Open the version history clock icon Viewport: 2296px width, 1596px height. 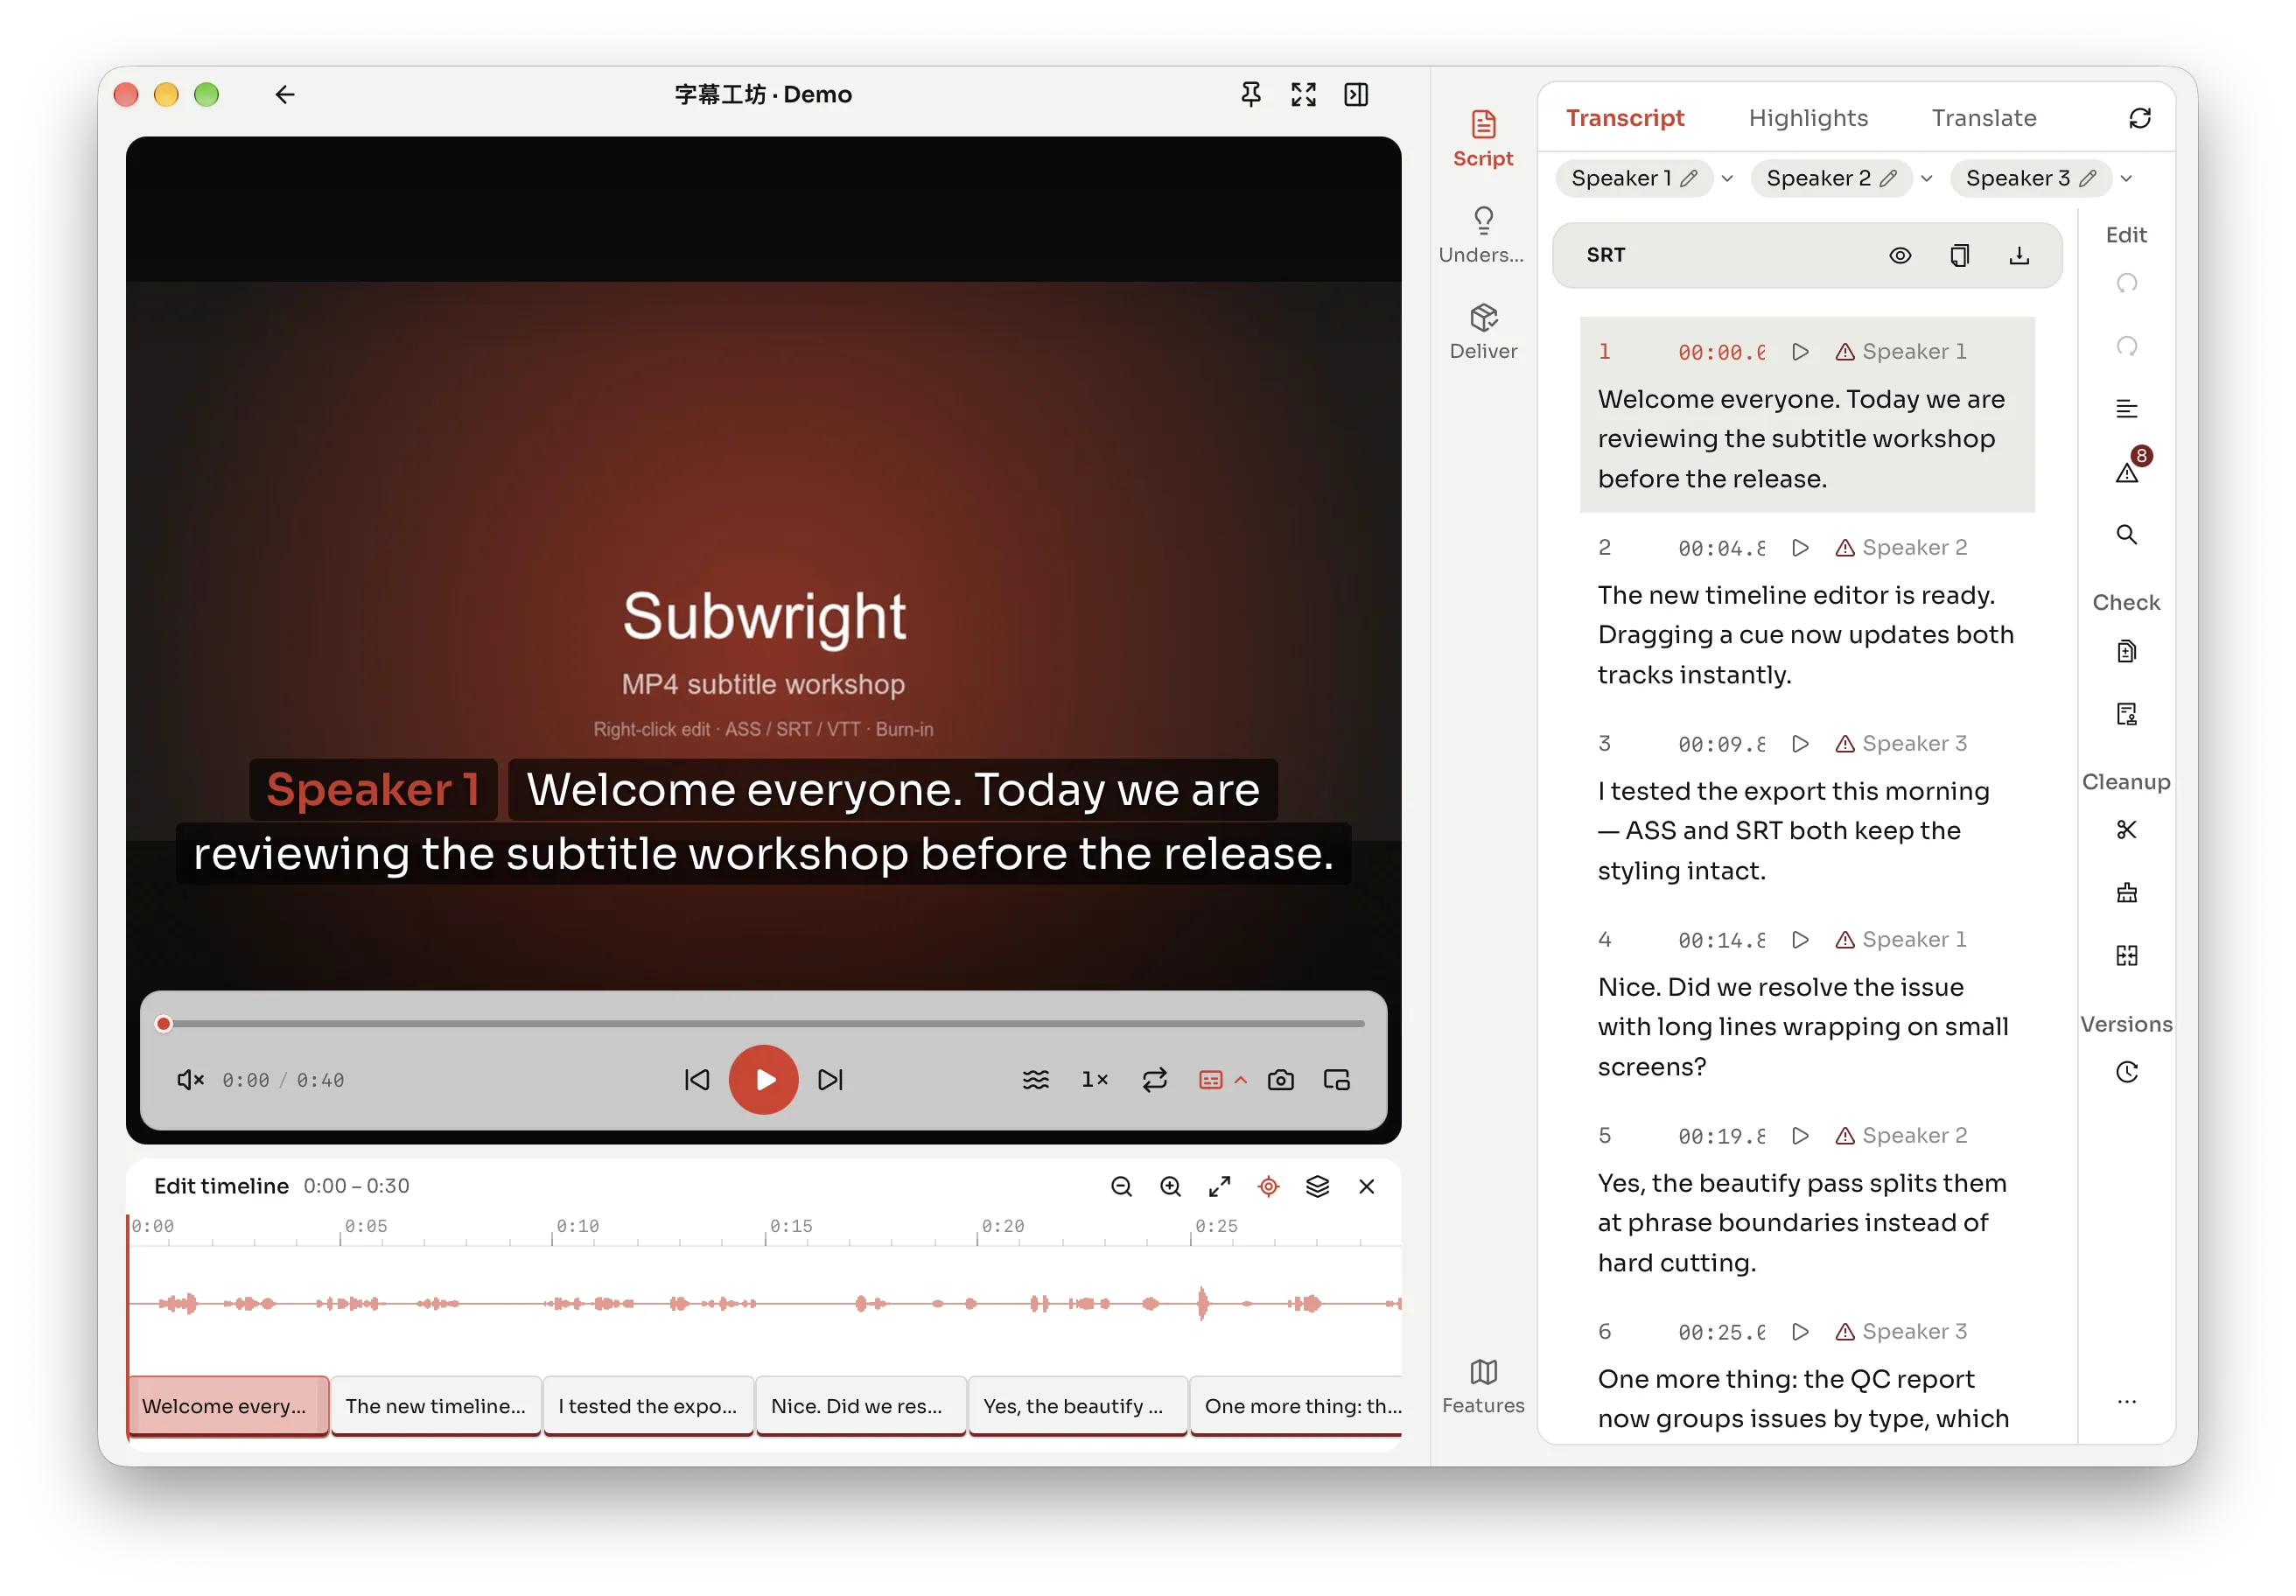coord(2126,1072)
